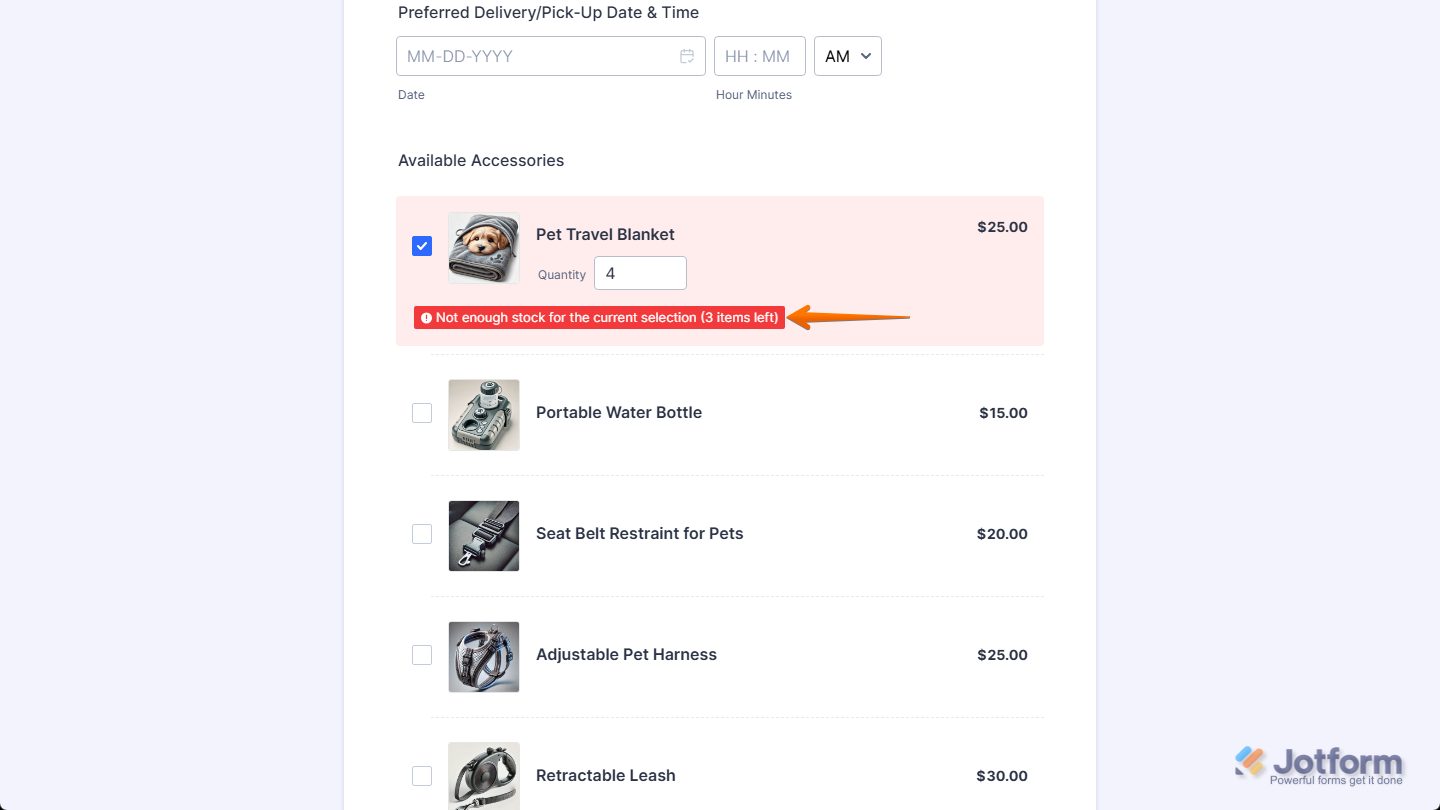
Task: Click the Jotform logo badge
Action: pyautogui.click(x=1319, y=766)
